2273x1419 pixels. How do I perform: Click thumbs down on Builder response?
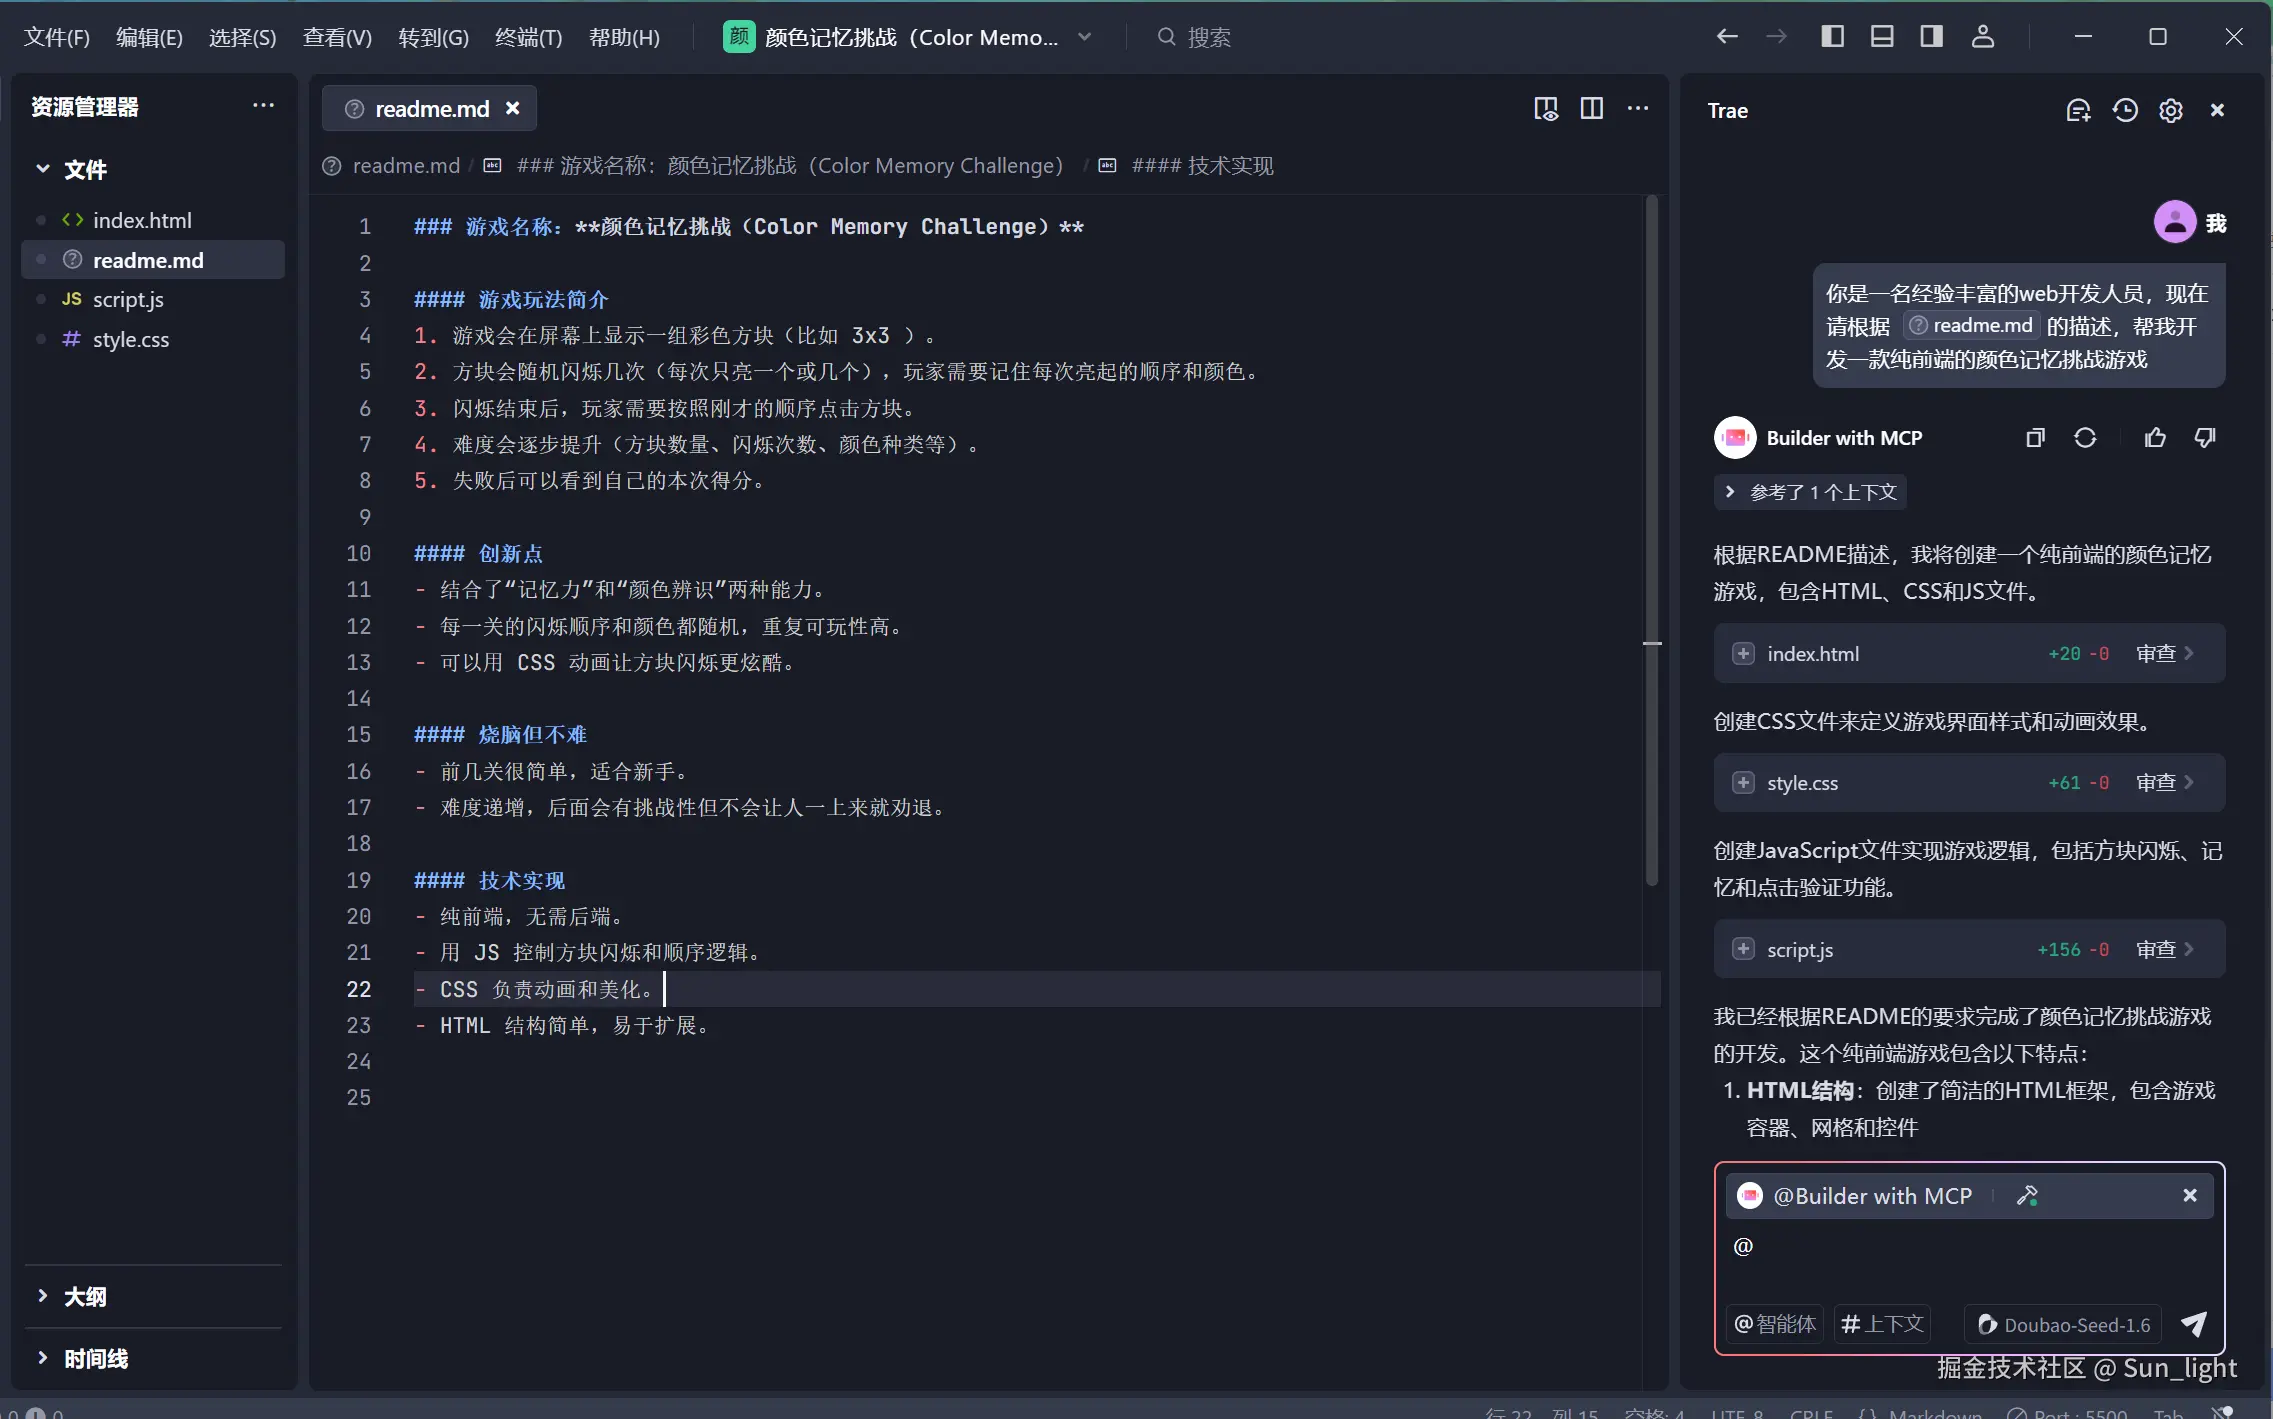(2205, 438)
